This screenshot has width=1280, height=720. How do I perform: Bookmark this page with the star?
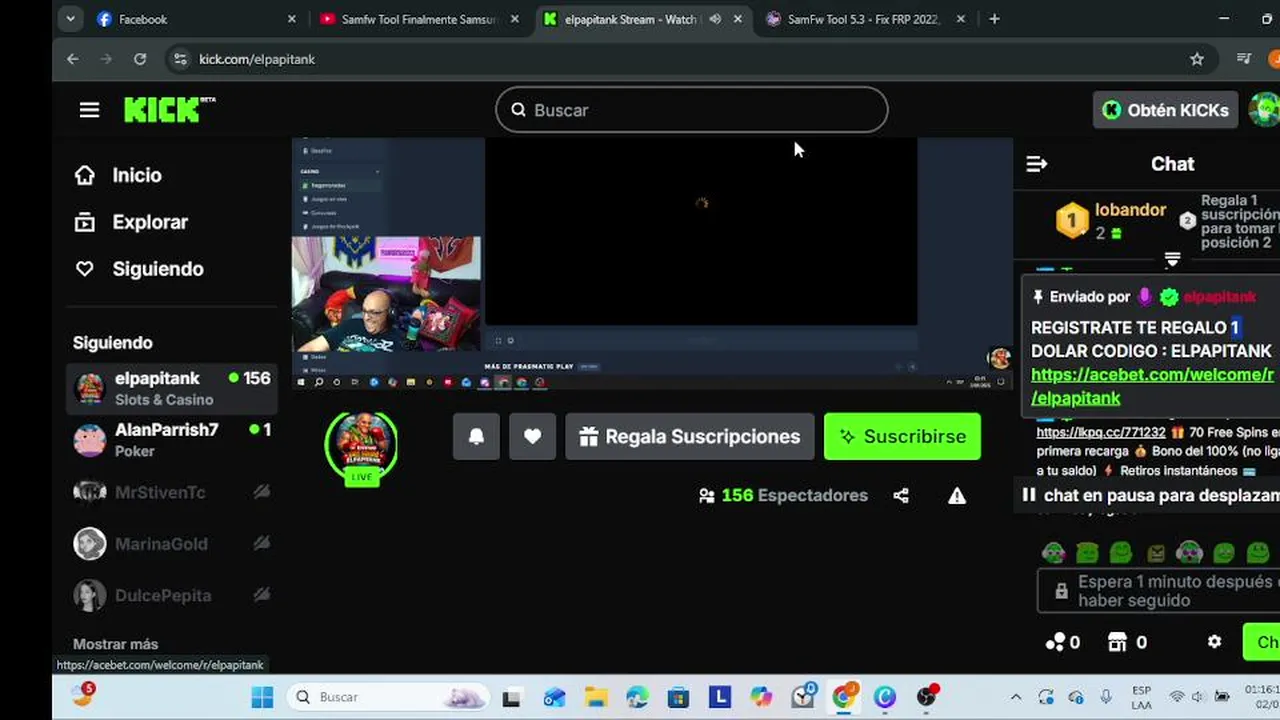tap(1197, 59)
